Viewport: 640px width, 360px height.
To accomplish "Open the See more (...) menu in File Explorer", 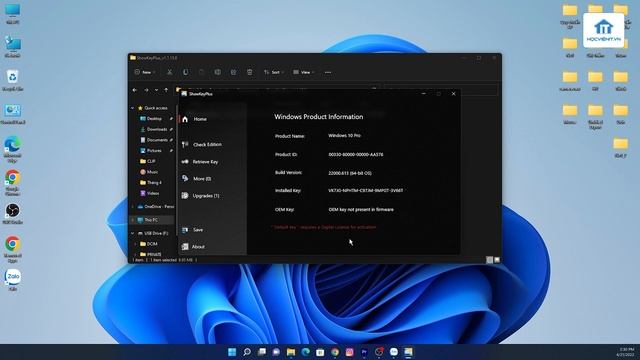I will (328, 72).
